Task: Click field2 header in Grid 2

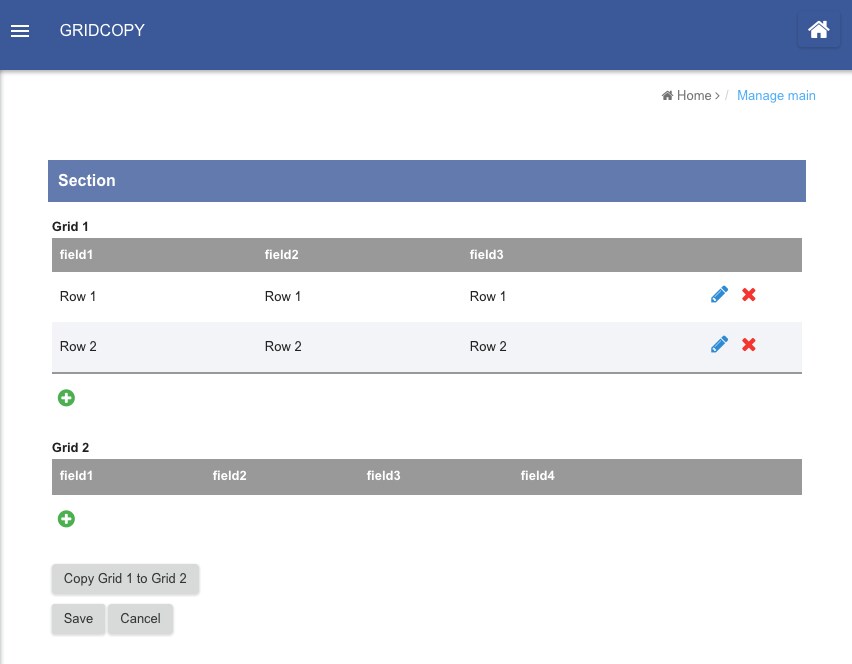Action: [x=229, y=475]
